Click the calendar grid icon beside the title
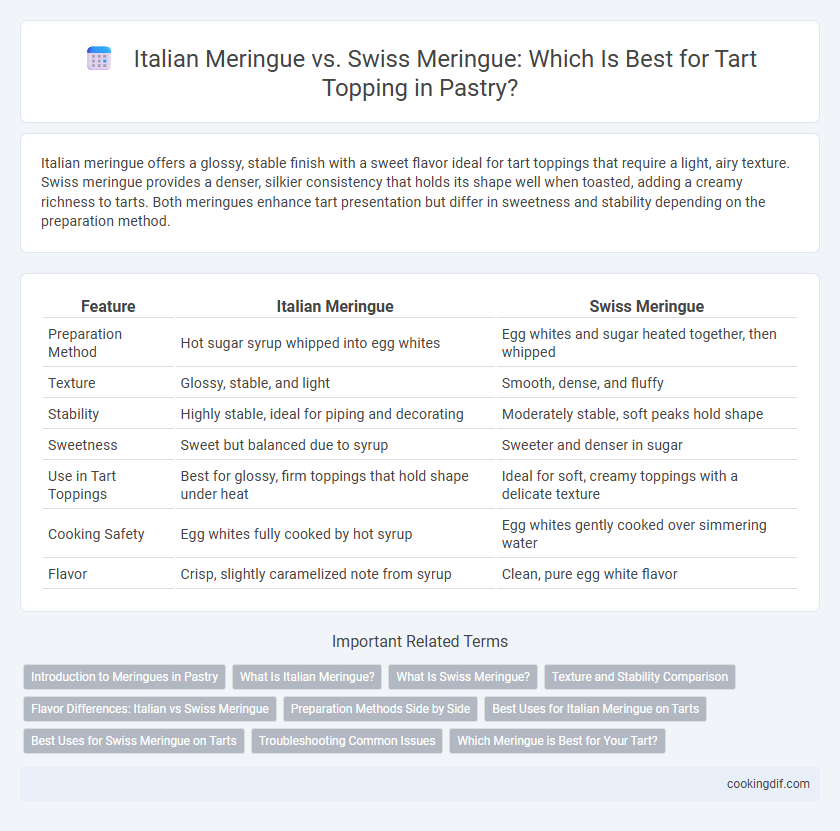This screenshot has height=831, width=840. tap(99, 58)
